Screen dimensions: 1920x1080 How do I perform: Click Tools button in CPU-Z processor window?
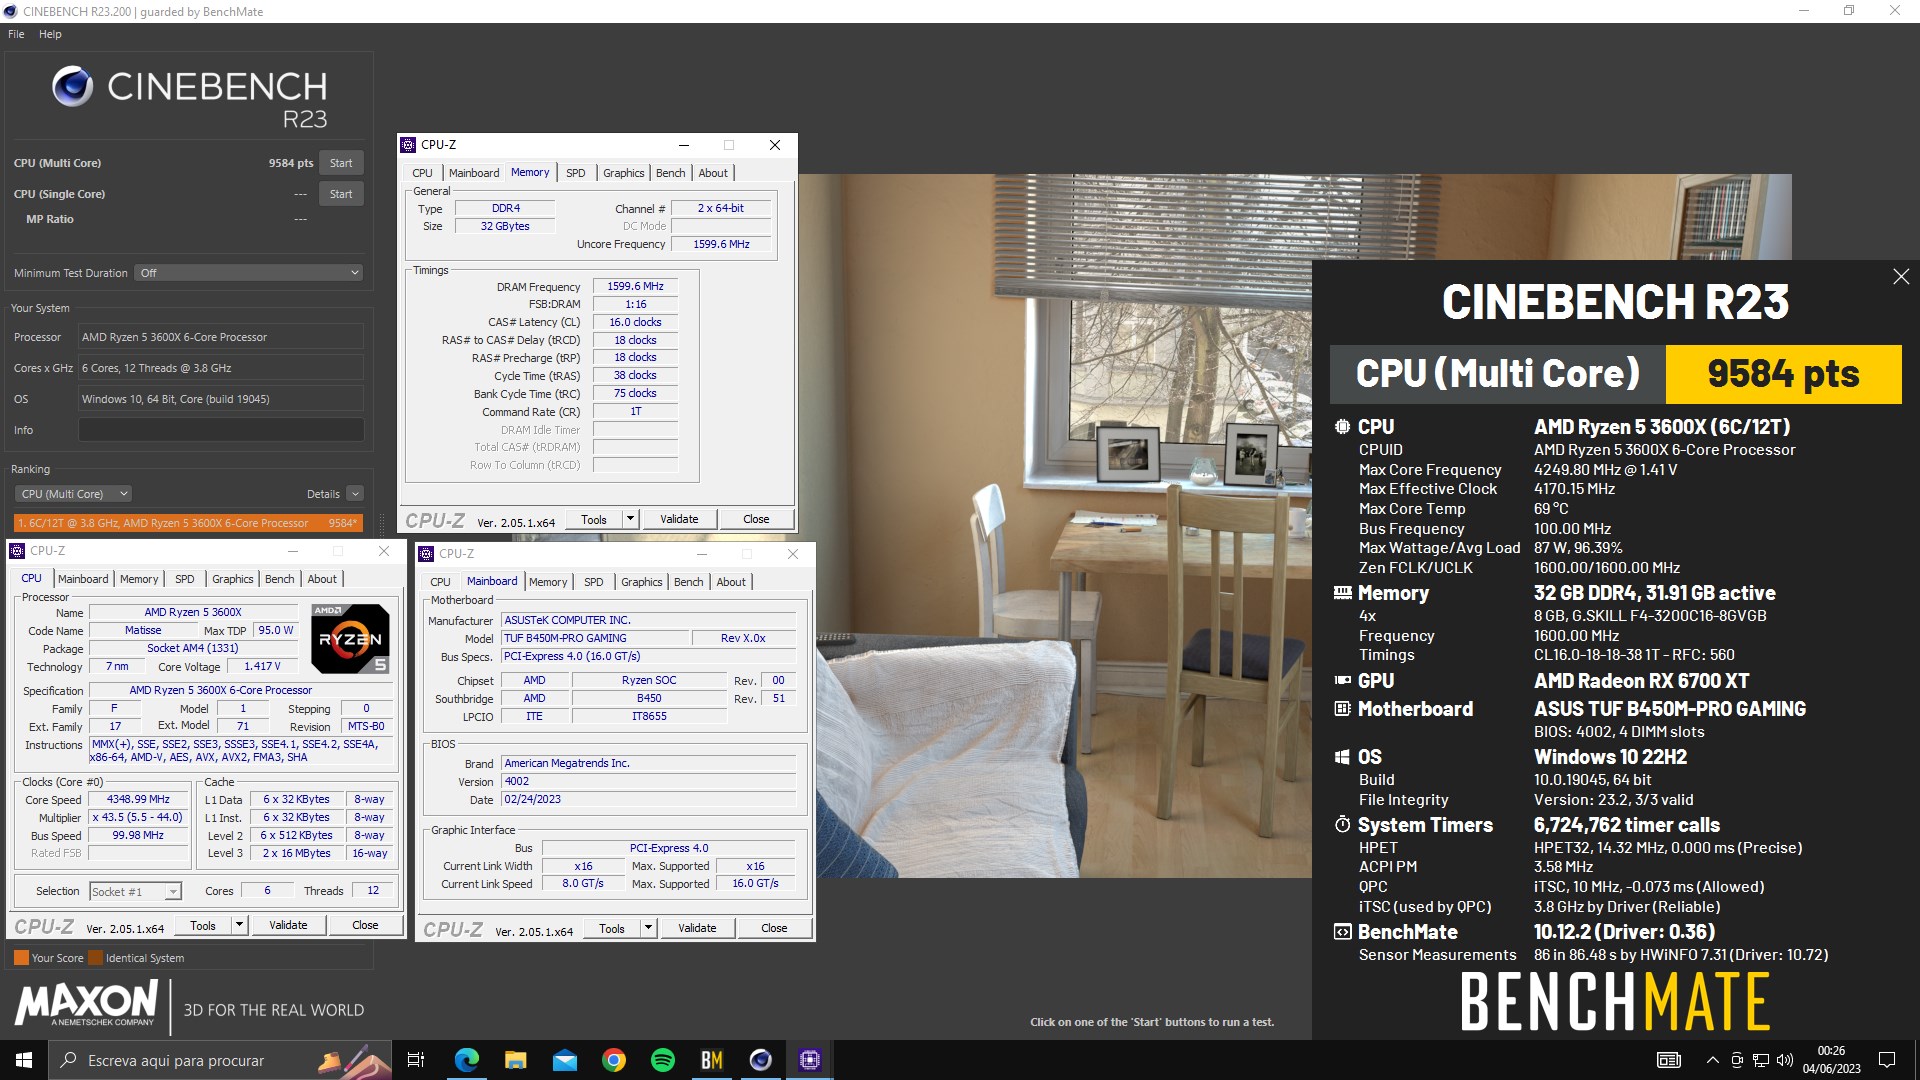coord(203,925)
